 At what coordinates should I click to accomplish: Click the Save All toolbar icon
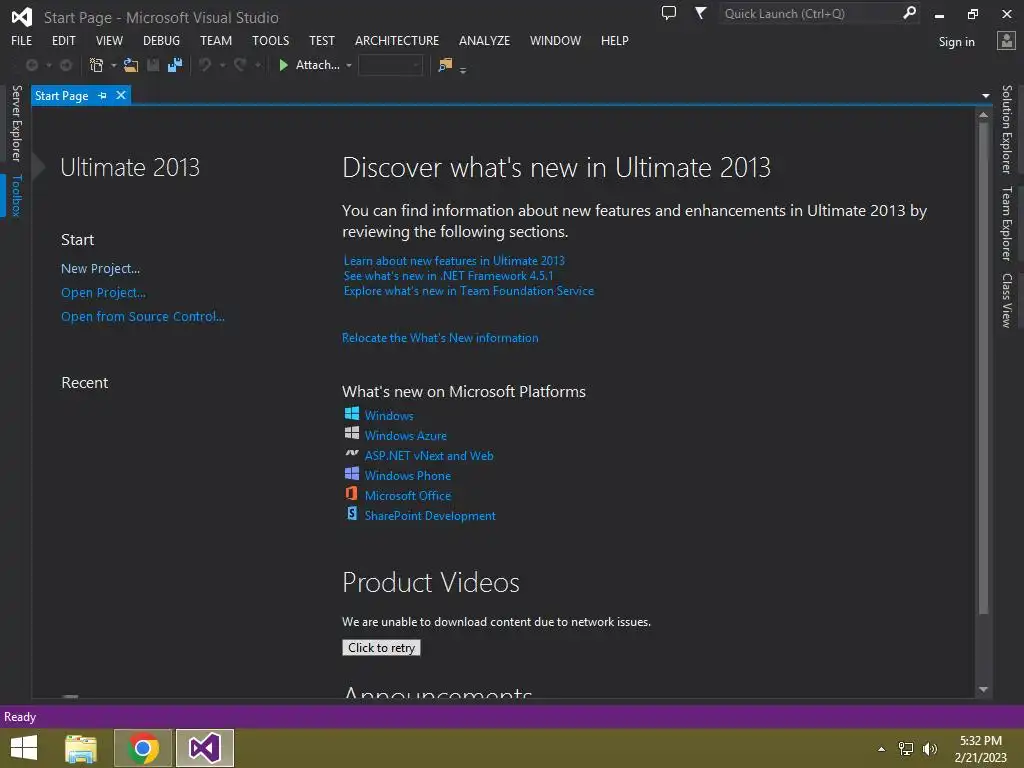174,65
